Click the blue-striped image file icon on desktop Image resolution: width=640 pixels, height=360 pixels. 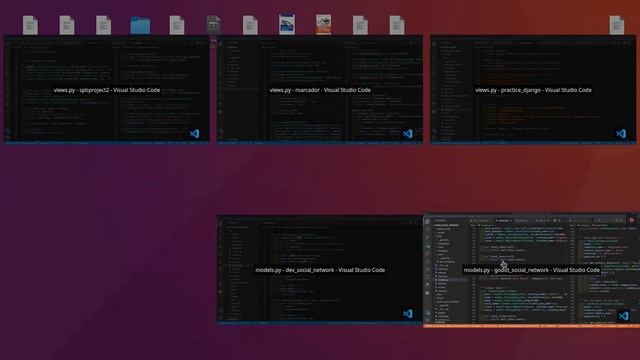click(287, 24)
